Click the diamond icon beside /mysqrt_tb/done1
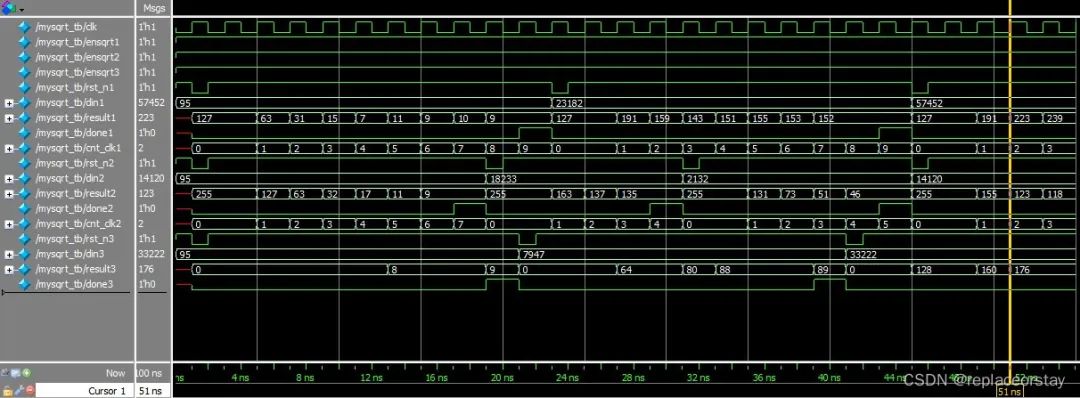The width and height of the screenshot is (1080, 398). tap(25, 133)
